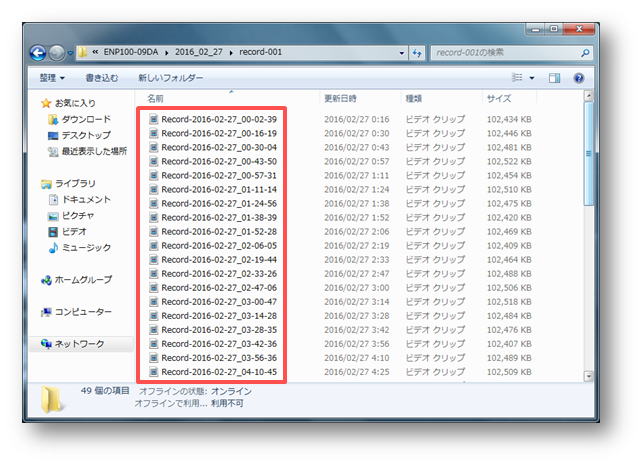Click video icon of Record-2016-02-27_00-16-19
The height and width of the screenshot is (465, 642).
pyautogui.click(x=154, y=133)
